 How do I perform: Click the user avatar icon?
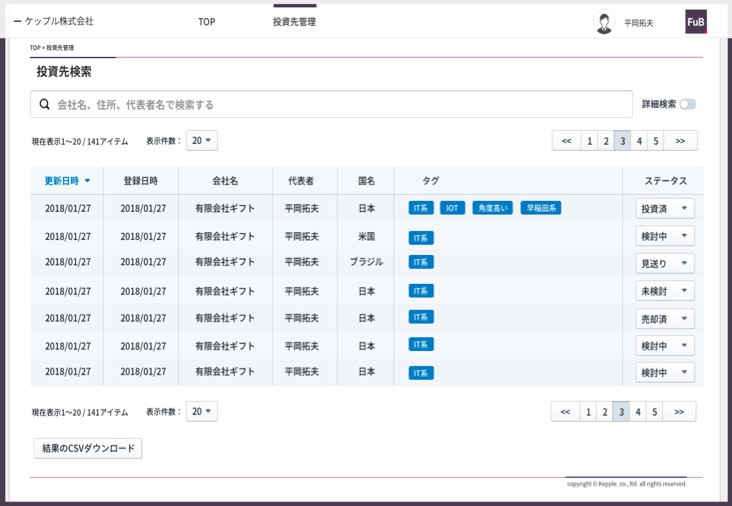coord(603,22)
